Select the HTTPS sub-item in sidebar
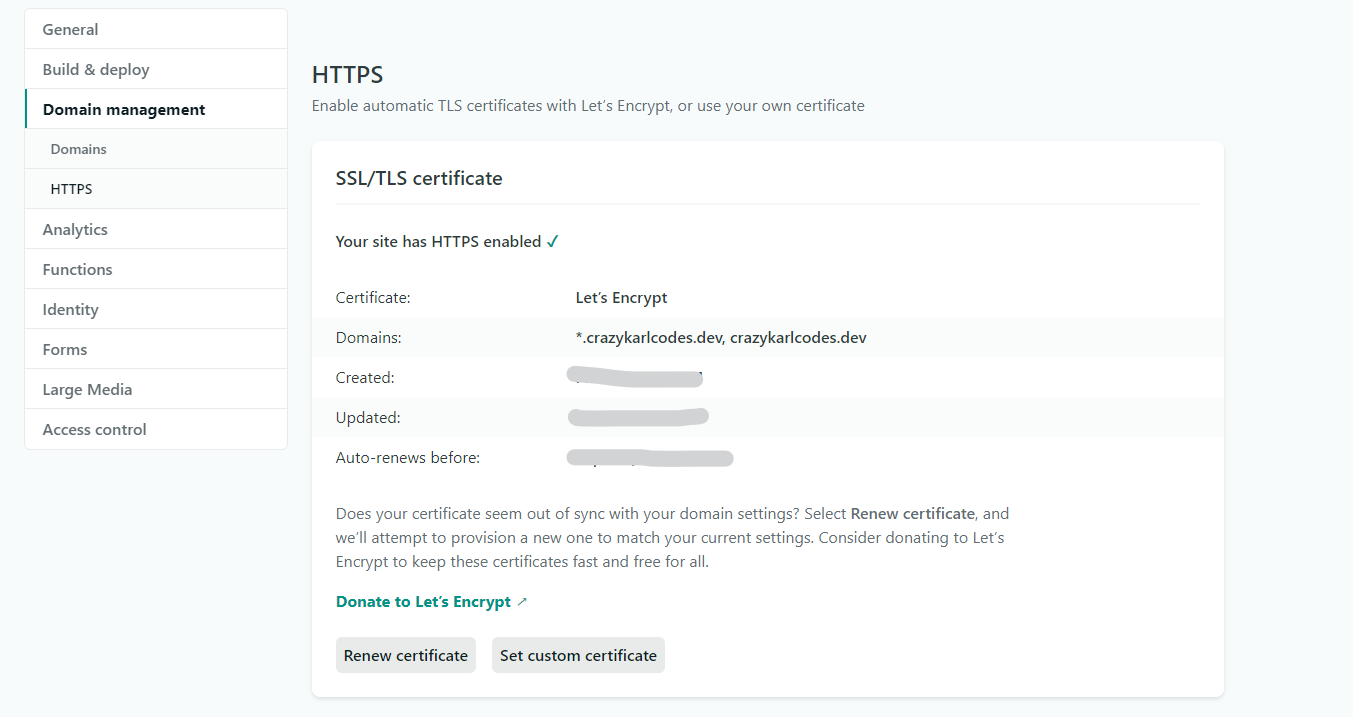The height and width of the screenshot is (717, 1353). (x=72, y=189)
